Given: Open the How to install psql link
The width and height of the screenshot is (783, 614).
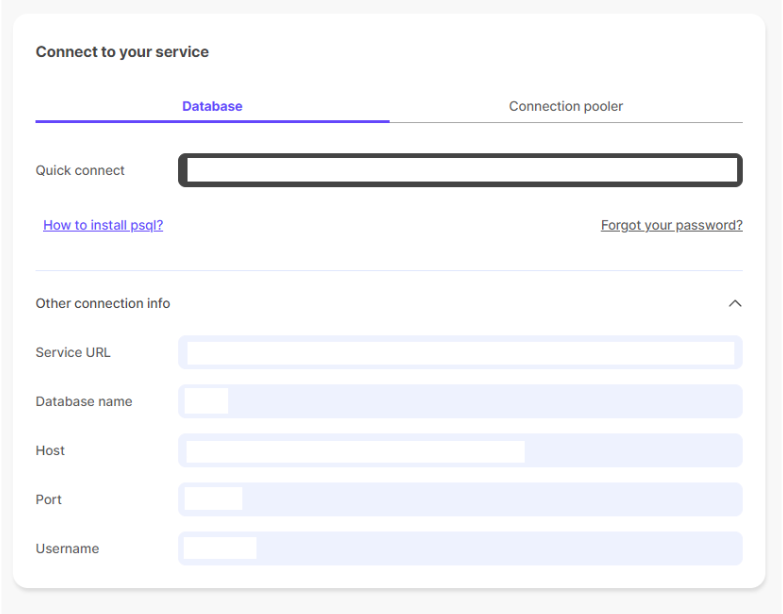Looking at the screenshot, I should (103, 225).
